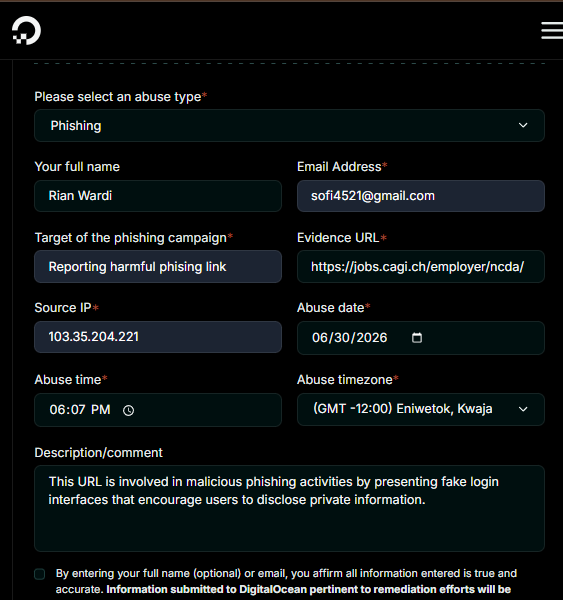Click the affirmation text beginning 'By entering your full name'
563x600 pixels.
click(x=286, y=581)
